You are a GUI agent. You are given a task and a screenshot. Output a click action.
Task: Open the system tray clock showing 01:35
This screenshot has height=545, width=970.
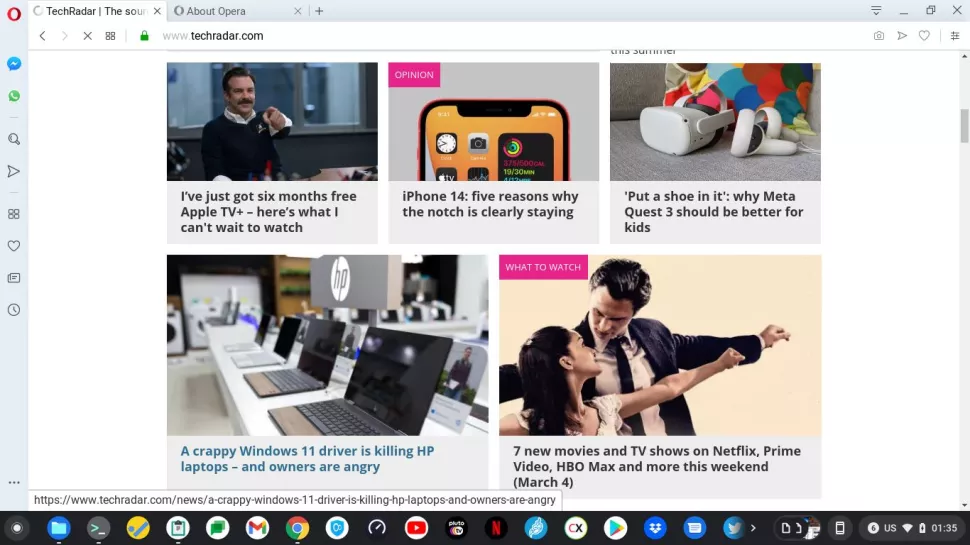pos(944,528)
